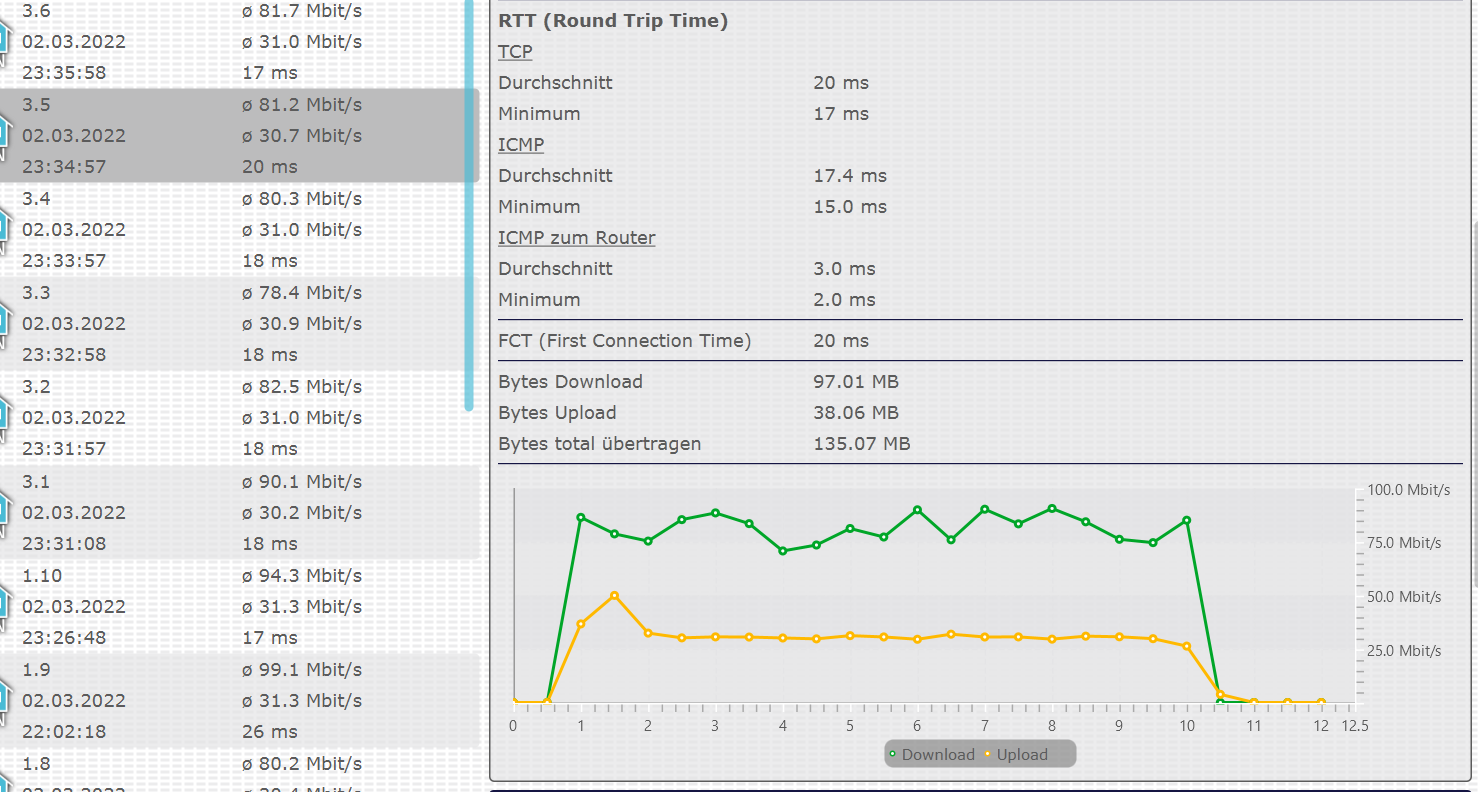Click the house icon beside test 3.2
Image resolution: width=1478 pixels, height=792 pixels.
pyautogui.click(x=3, y=416)
